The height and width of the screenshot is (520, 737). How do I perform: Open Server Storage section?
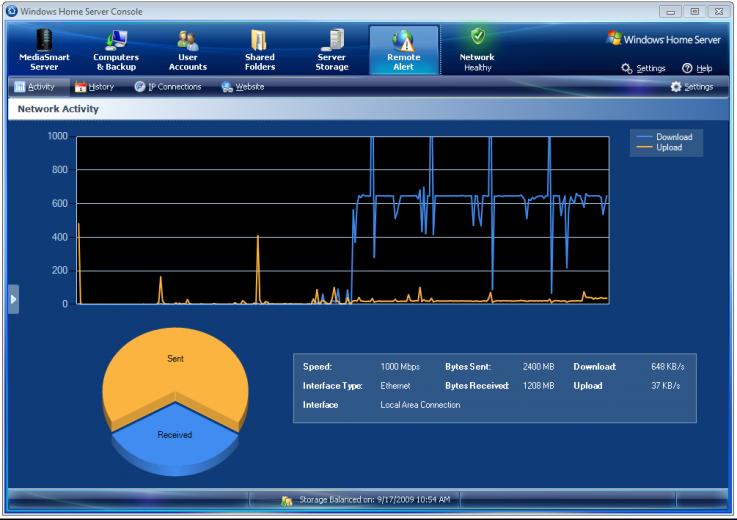coord(332,50)
